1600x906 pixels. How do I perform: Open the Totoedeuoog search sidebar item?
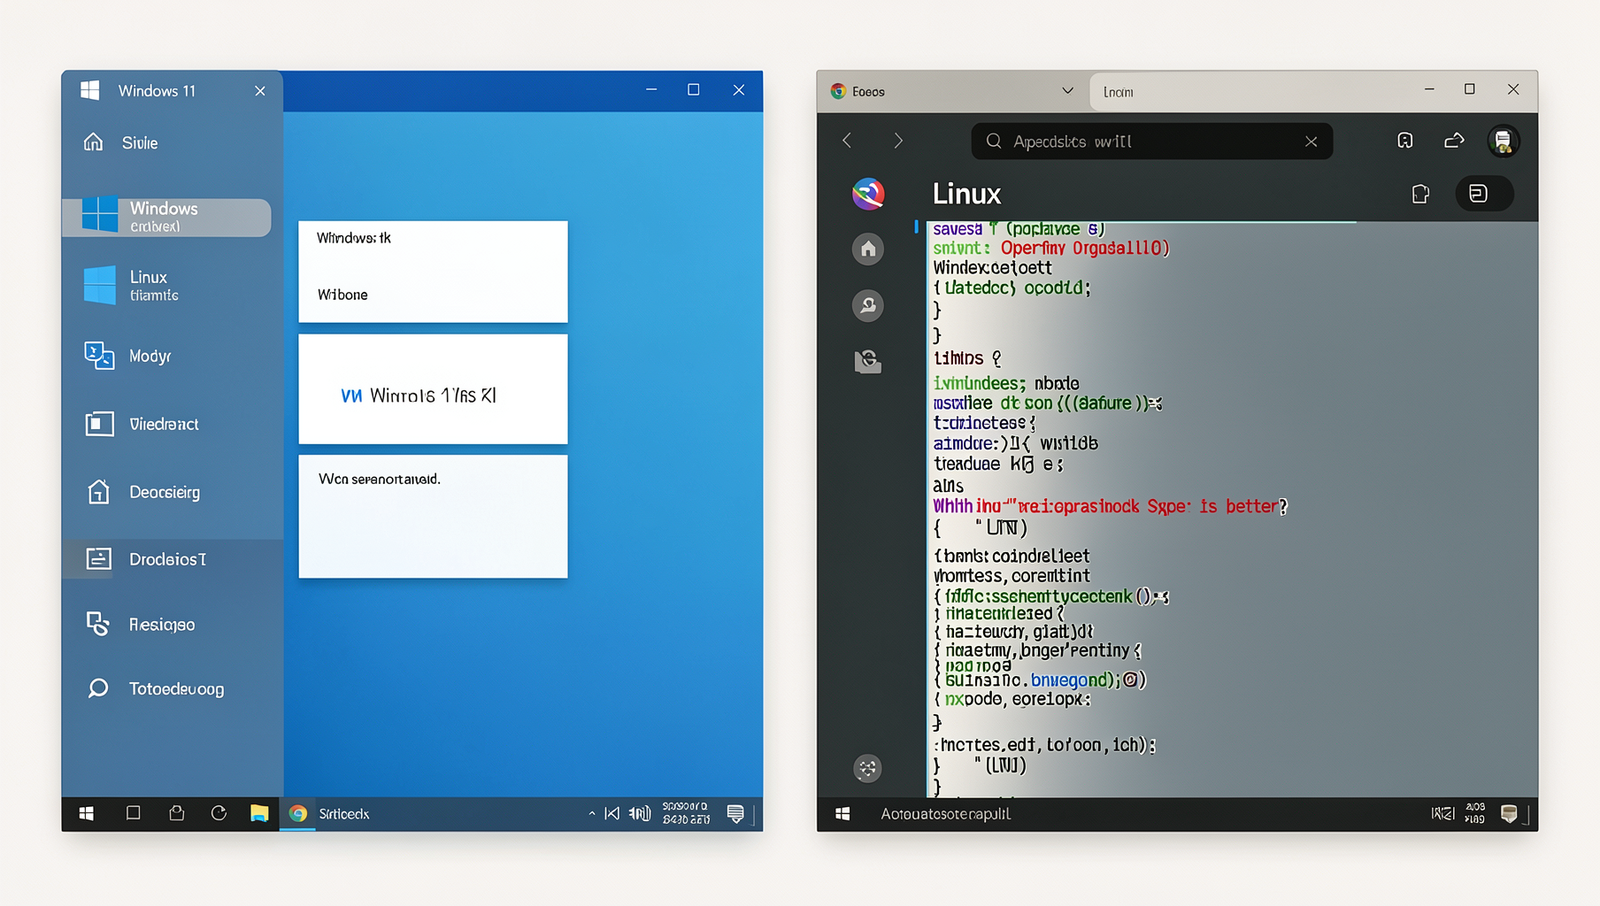(x=155, y=688)
